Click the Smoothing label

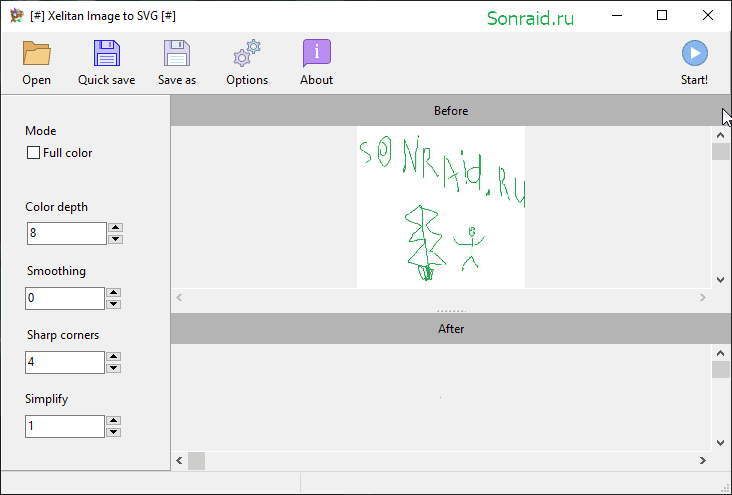tap(56, 271)
